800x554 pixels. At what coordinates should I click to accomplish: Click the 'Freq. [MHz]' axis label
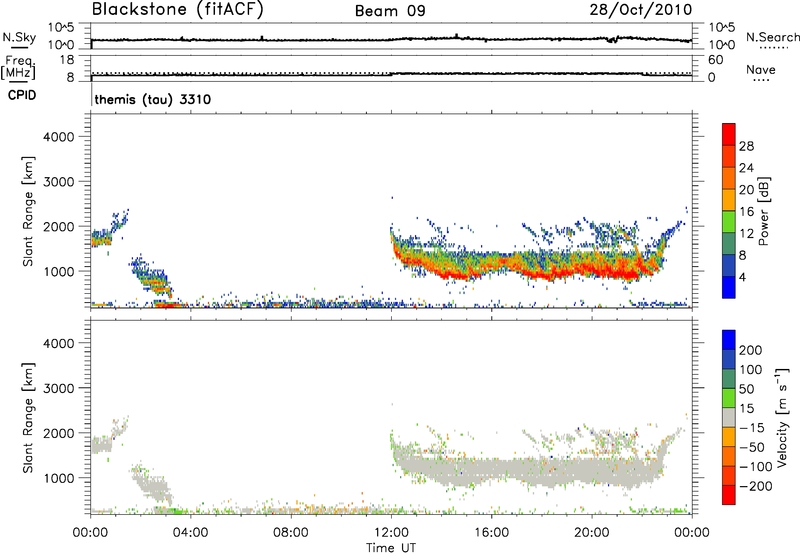(18, 68)
